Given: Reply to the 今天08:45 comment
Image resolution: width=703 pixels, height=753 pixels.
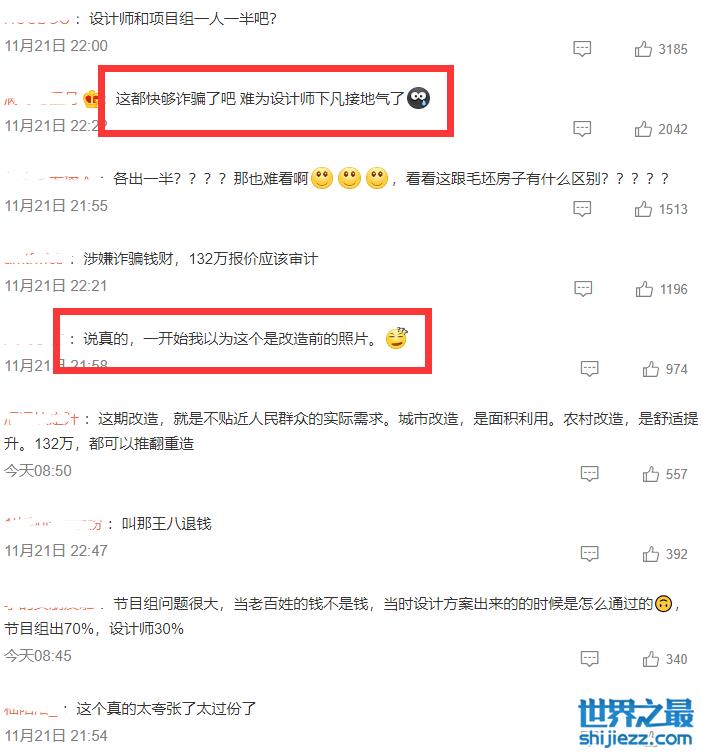Looking at the screenshot, I should point(589,659).
